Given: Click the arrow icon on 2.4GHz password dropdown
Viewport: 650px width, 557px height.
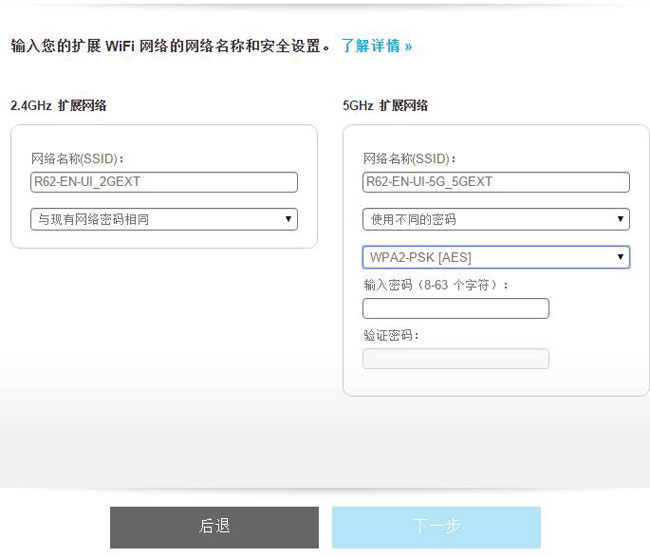Looking at the screenshot, I should point(288,219).
